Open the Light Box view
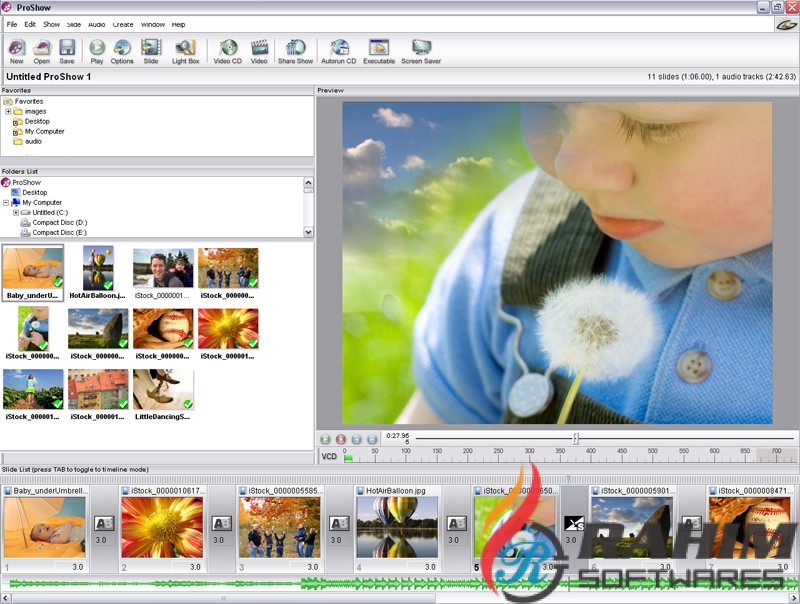 click(185, 50)
